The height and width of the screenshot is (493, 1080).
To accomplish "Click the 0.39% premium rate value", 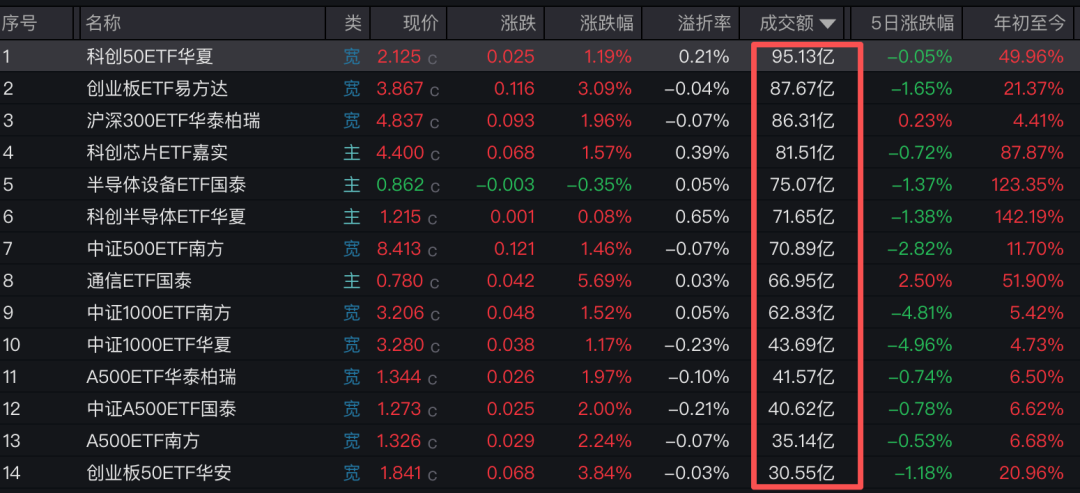I will pyautogui.click(x=704, y=152).
